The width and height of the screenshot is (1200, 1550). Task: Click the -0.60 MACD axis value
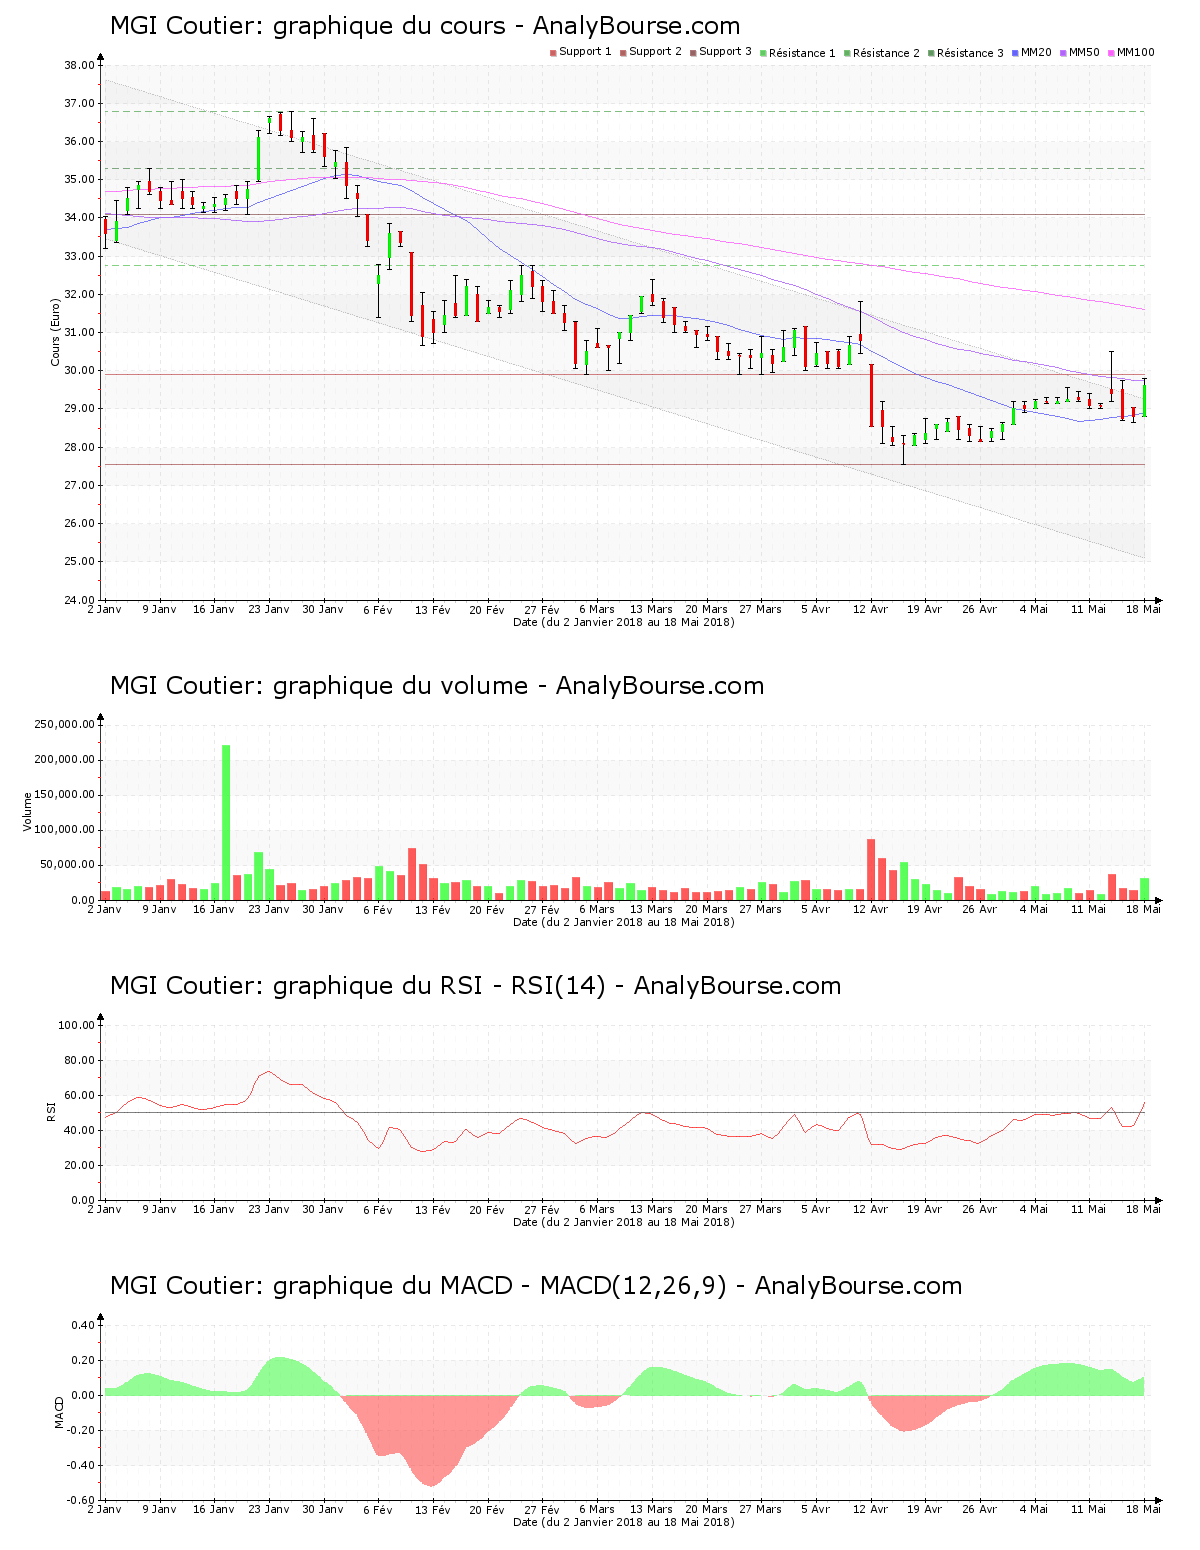(x=81, y=1500)
